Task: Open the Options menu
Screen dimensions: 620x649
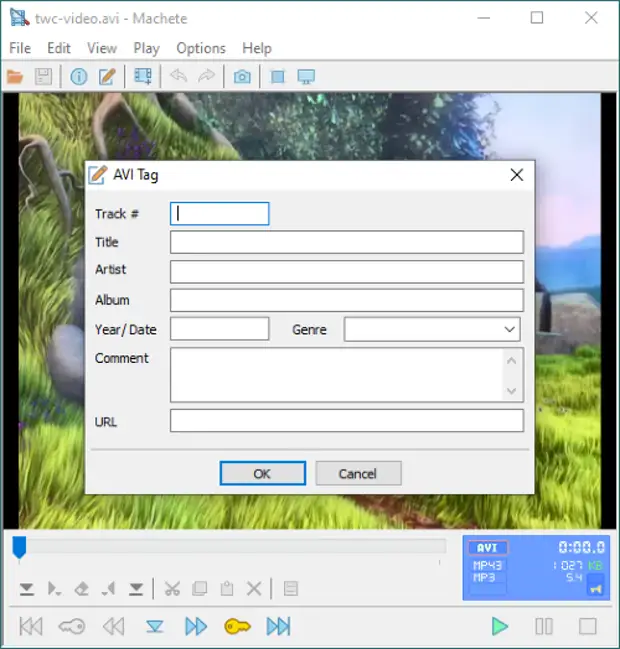Action: pyautogui.click(x=201, y=48)
